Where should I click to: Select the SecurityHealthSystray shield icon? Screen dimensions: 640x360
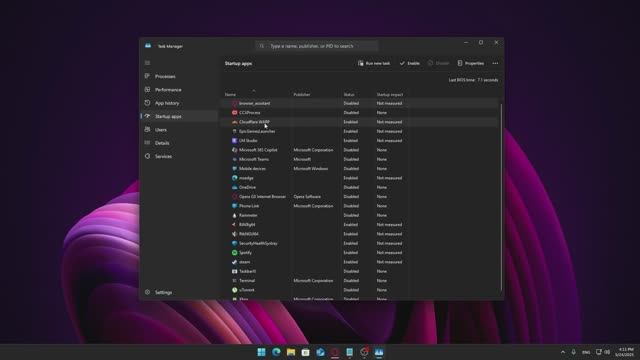[x=234, y=243]
